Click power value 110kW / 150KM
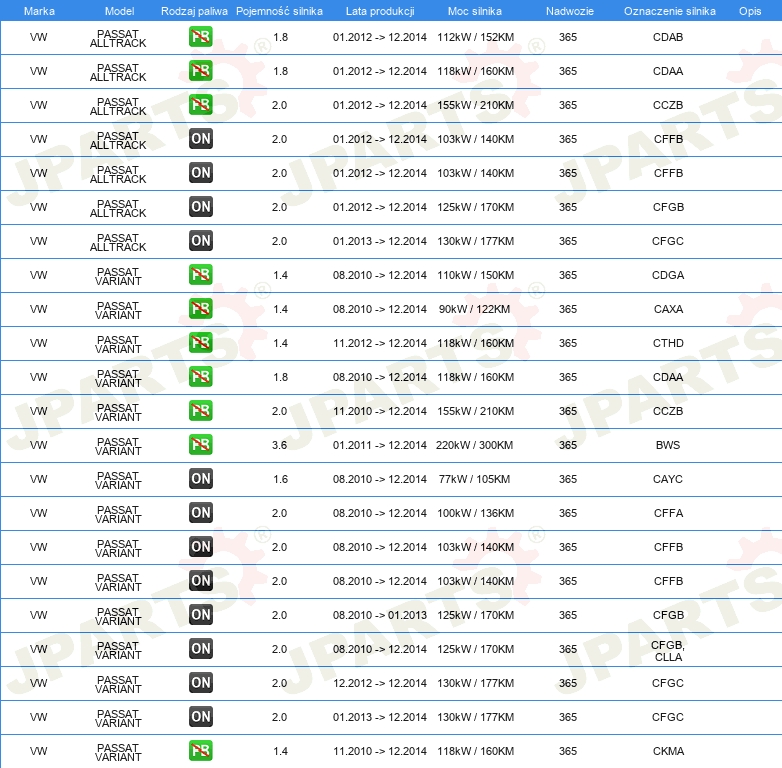Screen dimensions: 782x768 [x=475, y=275]
